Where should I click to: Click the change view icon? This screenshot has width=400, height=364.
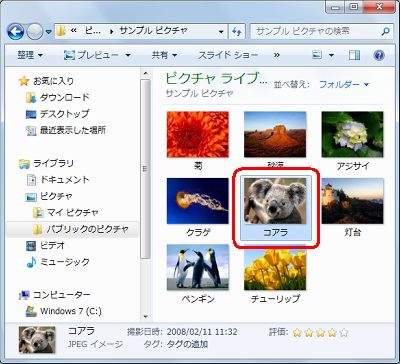[316, 55]
